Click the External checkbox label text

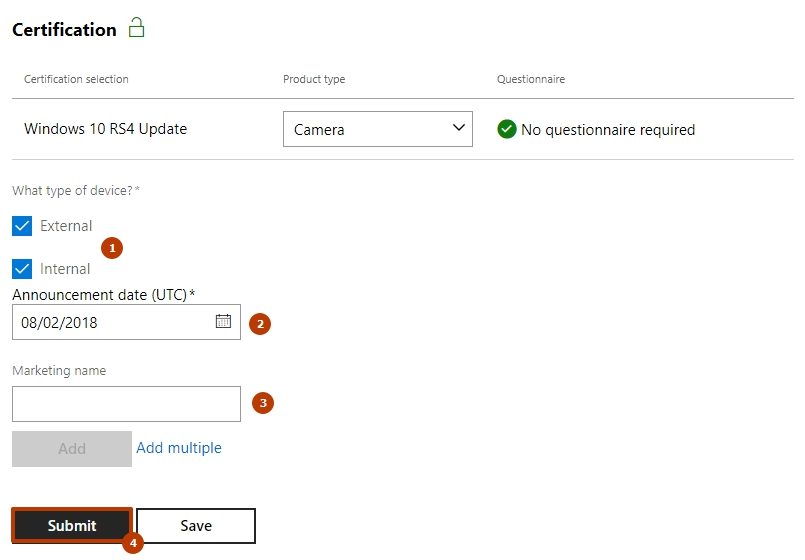66,226
